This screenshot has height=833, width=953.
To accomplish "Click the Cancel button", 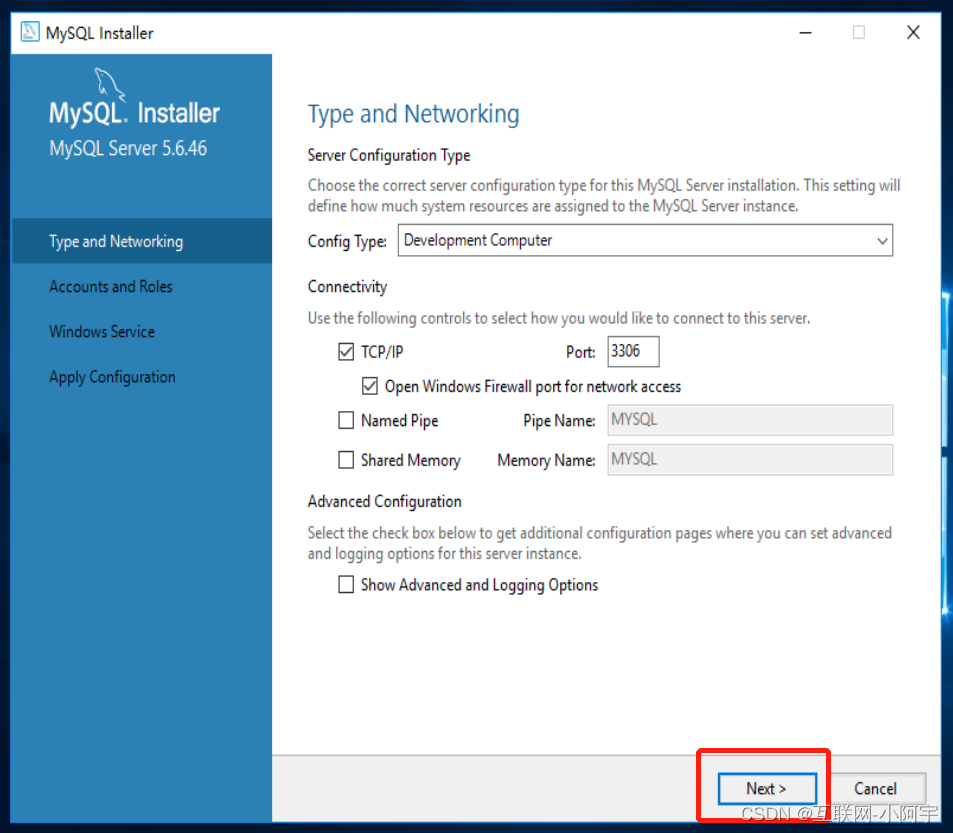I will 878,788.
